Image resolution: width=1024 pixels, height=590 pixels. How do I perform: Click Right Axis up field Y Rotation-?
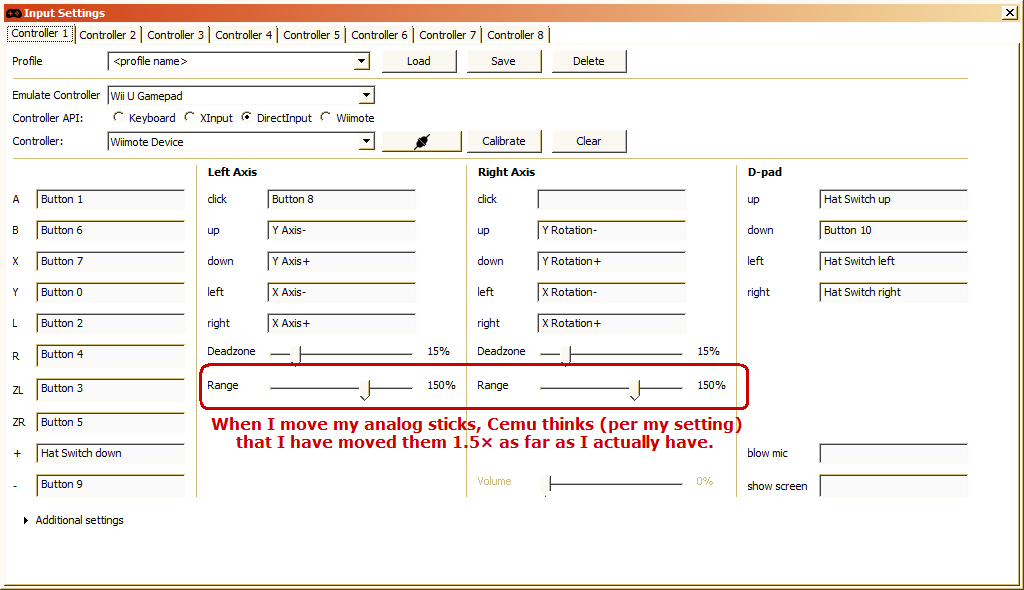(x=611, y=231)
